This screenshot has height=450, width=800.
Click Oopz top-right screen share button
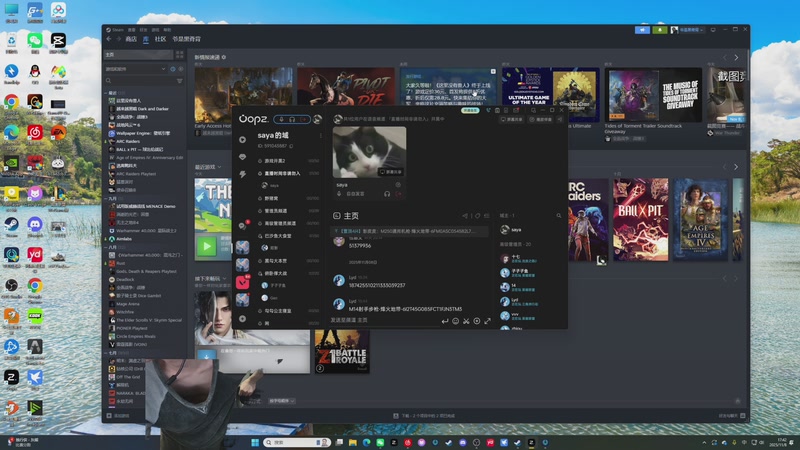coord(512,119)
